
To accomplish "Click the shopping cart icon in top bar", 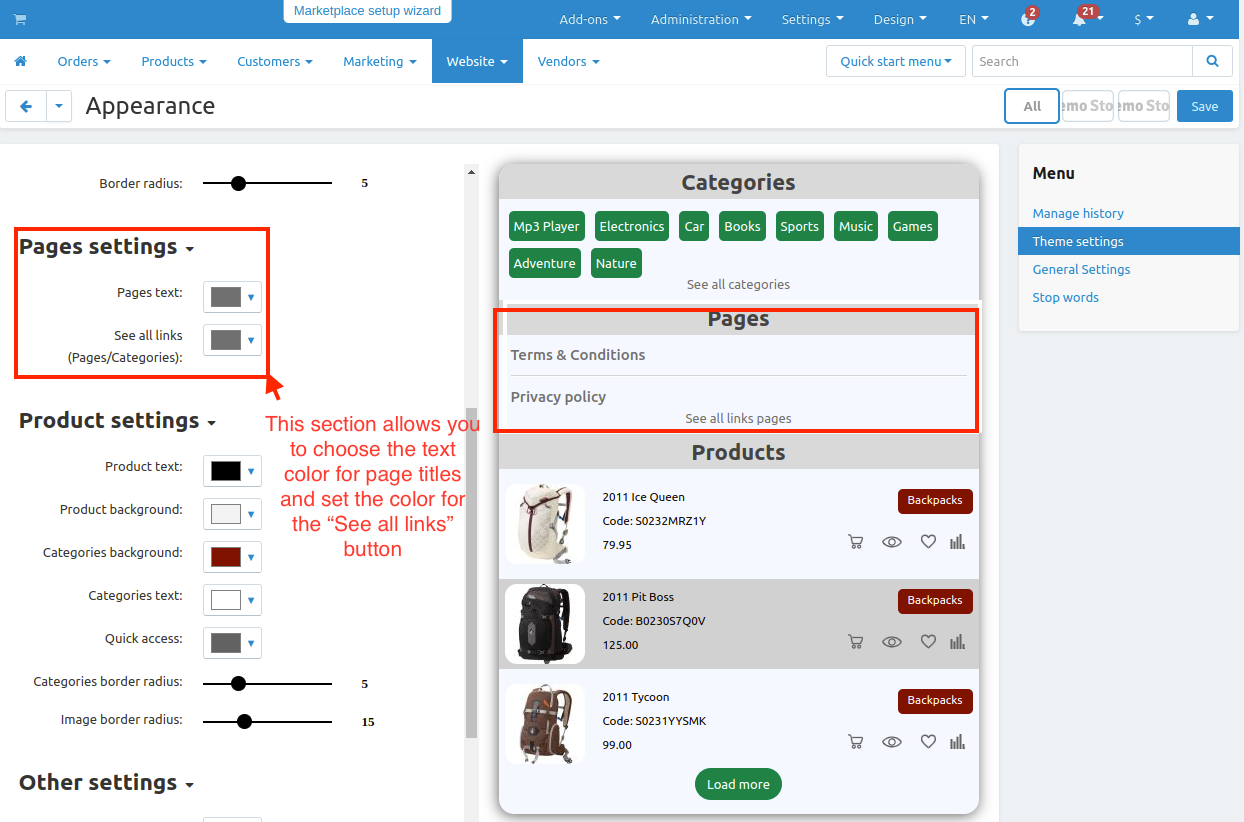I will coord(20,19).
